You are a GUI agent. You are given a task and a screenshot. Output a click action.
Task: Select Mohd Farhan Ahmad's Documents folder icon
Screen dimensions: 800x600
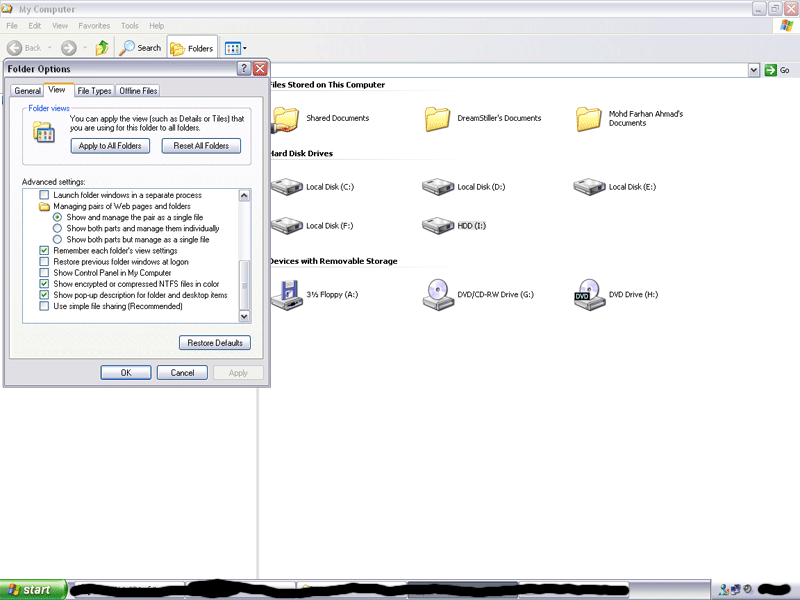588,119
